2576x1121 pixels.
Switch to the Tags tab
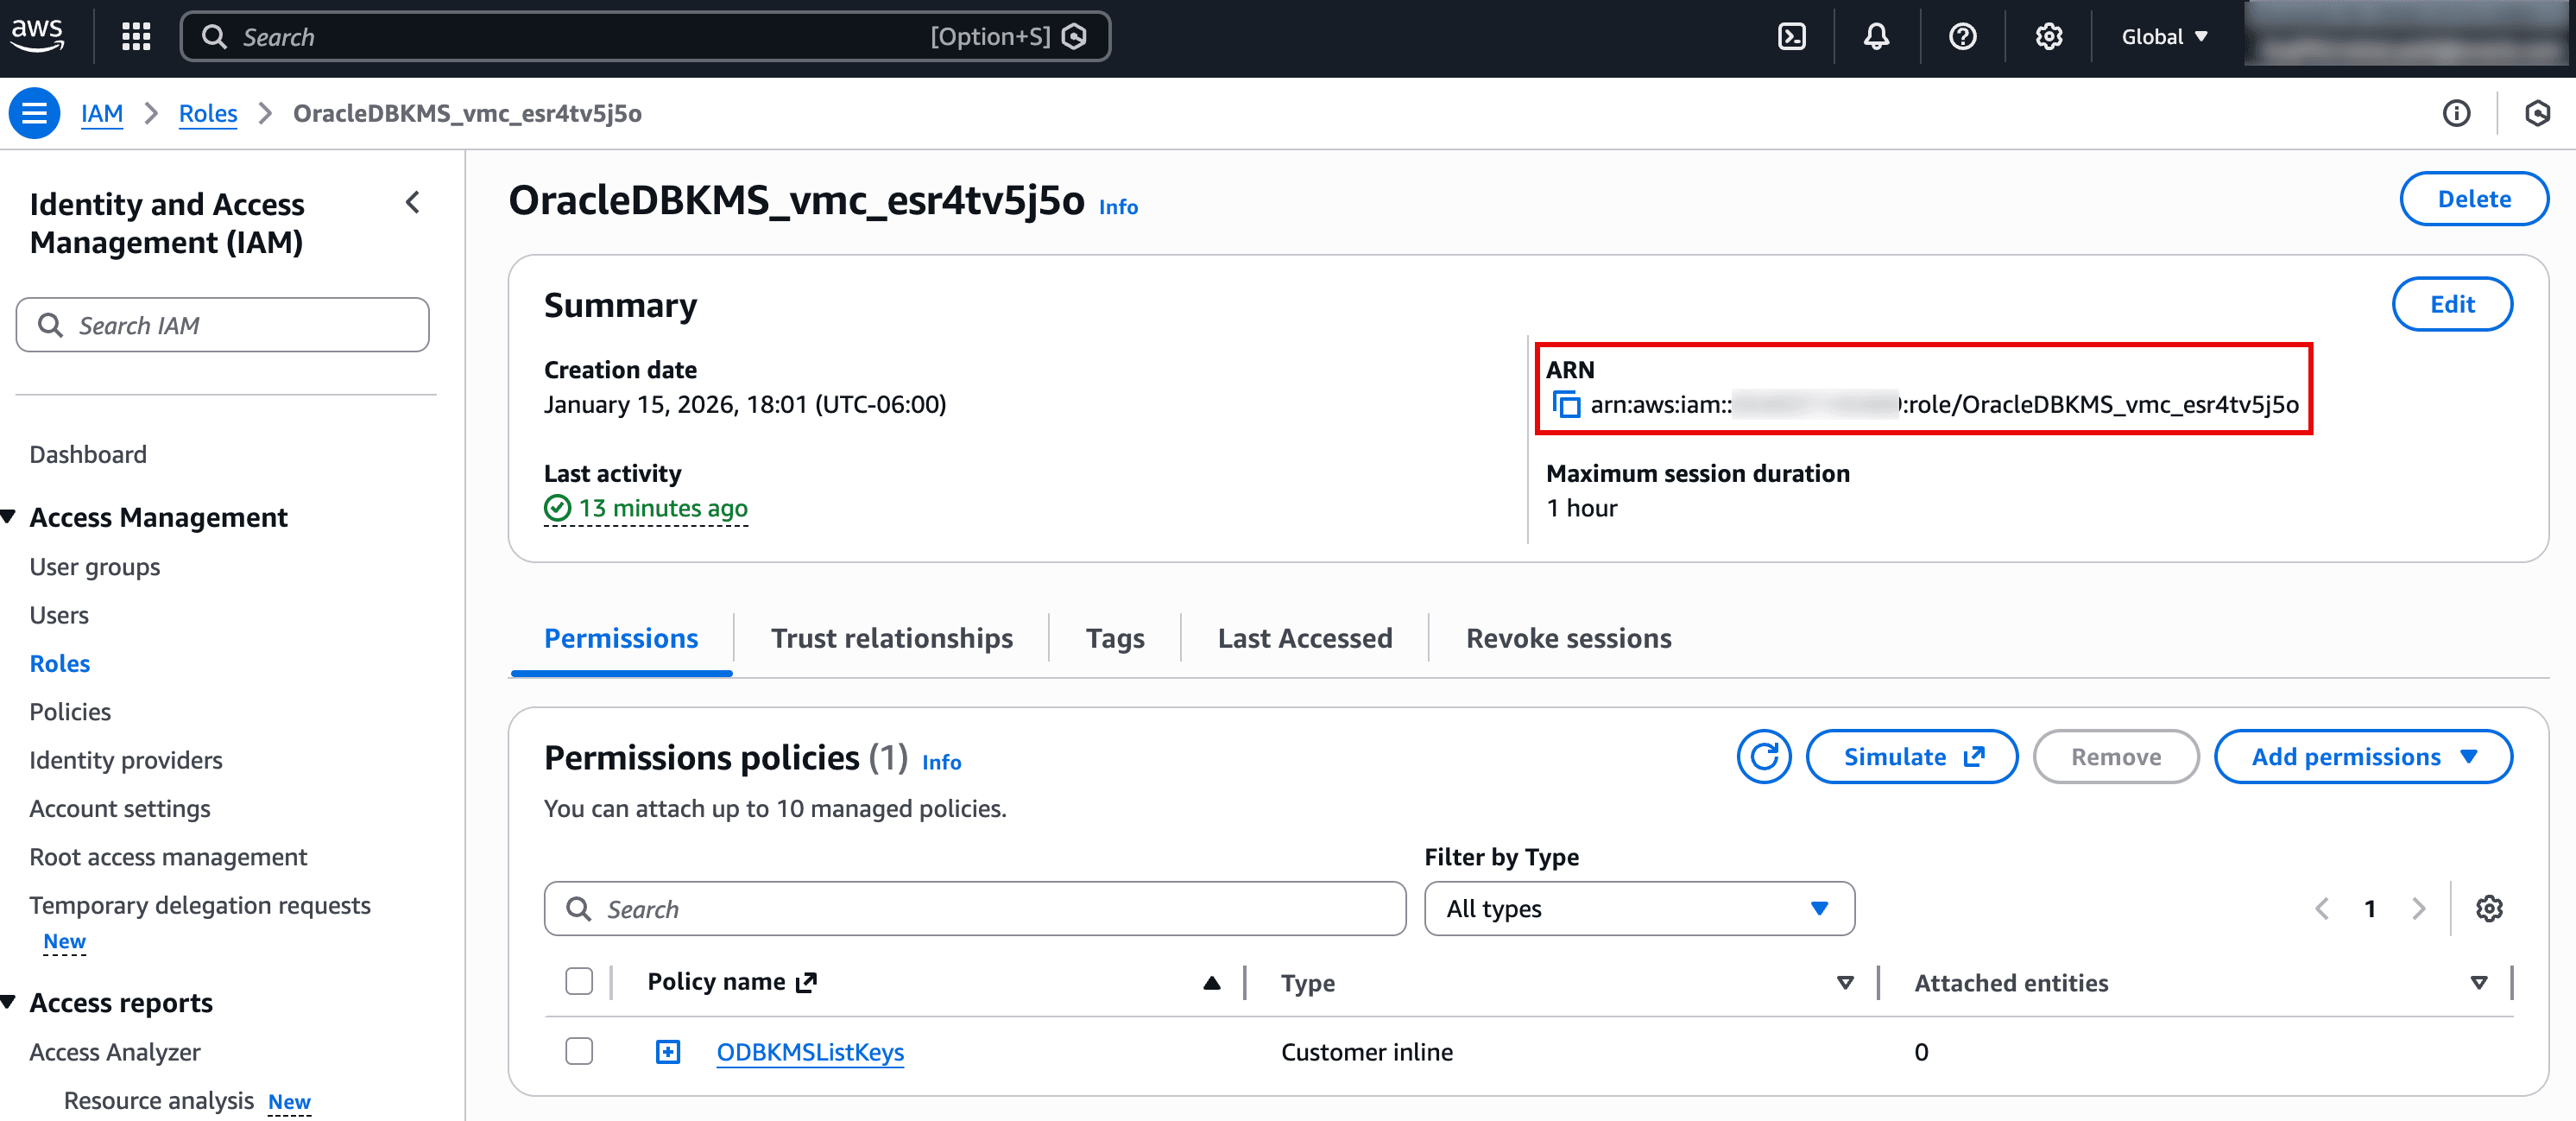pyautogui.click(x=1115, y=638)
